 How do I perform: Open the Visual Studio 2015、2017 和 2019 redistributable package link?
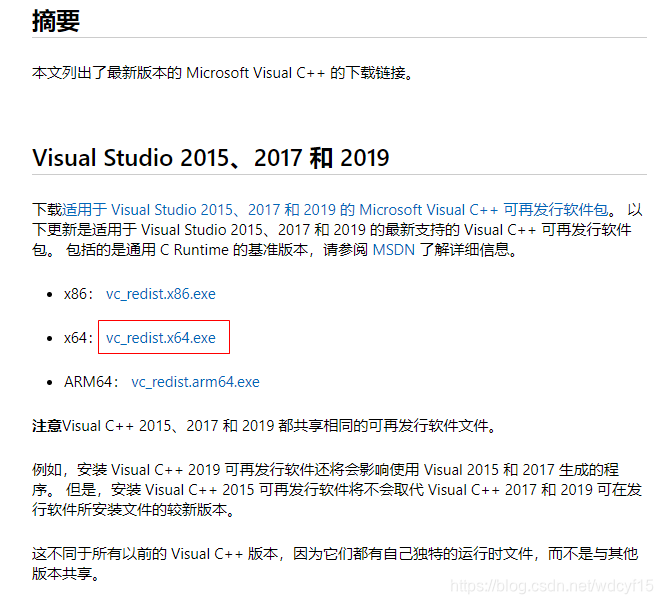point(335,210)
